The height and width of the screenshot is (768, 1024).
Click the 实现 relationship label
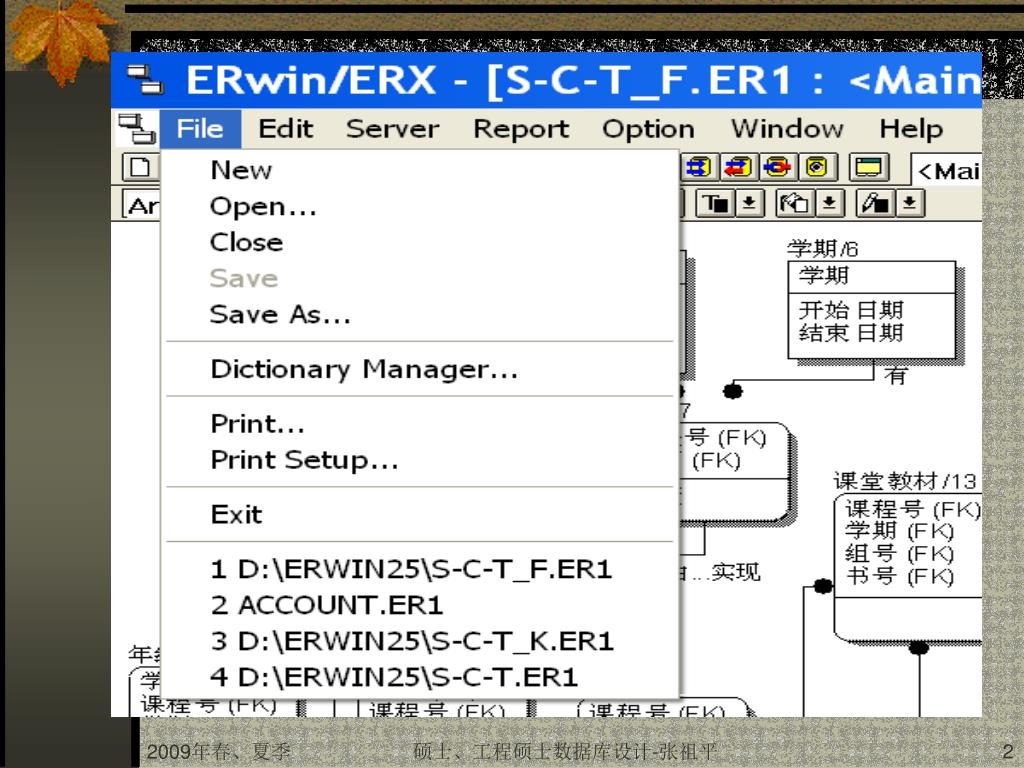[x=736, y=572]
